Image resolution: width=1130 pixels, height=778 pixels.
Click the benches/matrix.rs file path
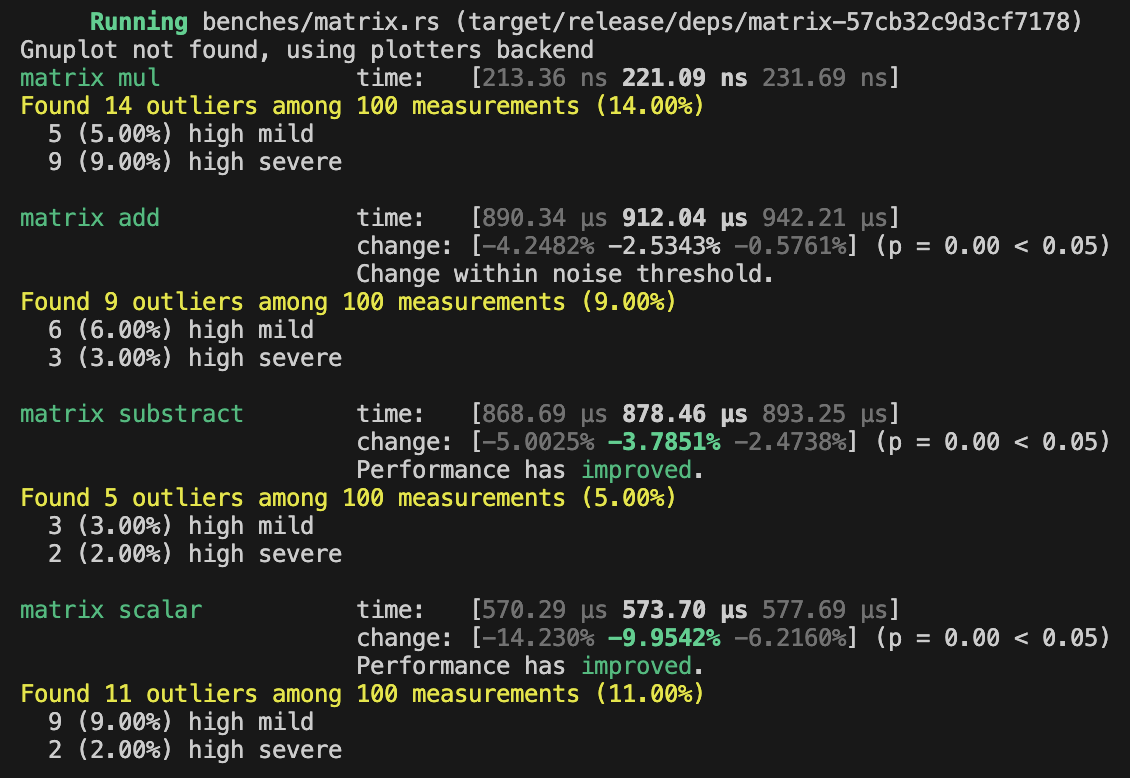click(300, 21)
